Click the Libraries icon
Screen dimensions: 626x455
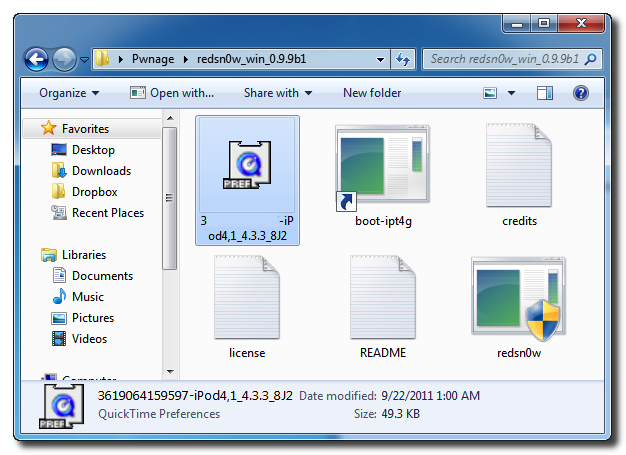point(49,255)
